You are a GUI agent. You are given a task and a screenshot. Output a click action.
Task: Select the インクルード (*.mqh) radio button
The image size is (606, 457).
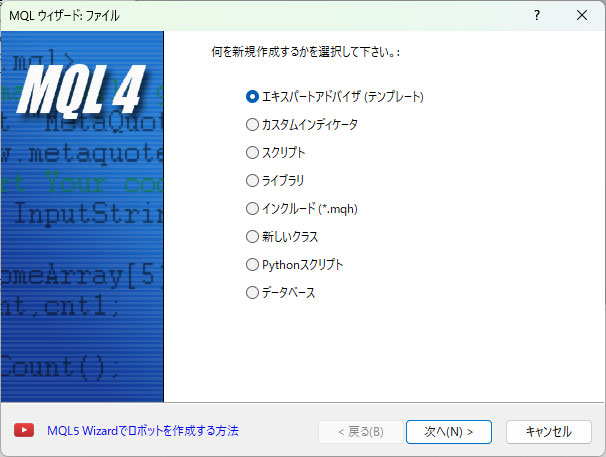(252, 209)
